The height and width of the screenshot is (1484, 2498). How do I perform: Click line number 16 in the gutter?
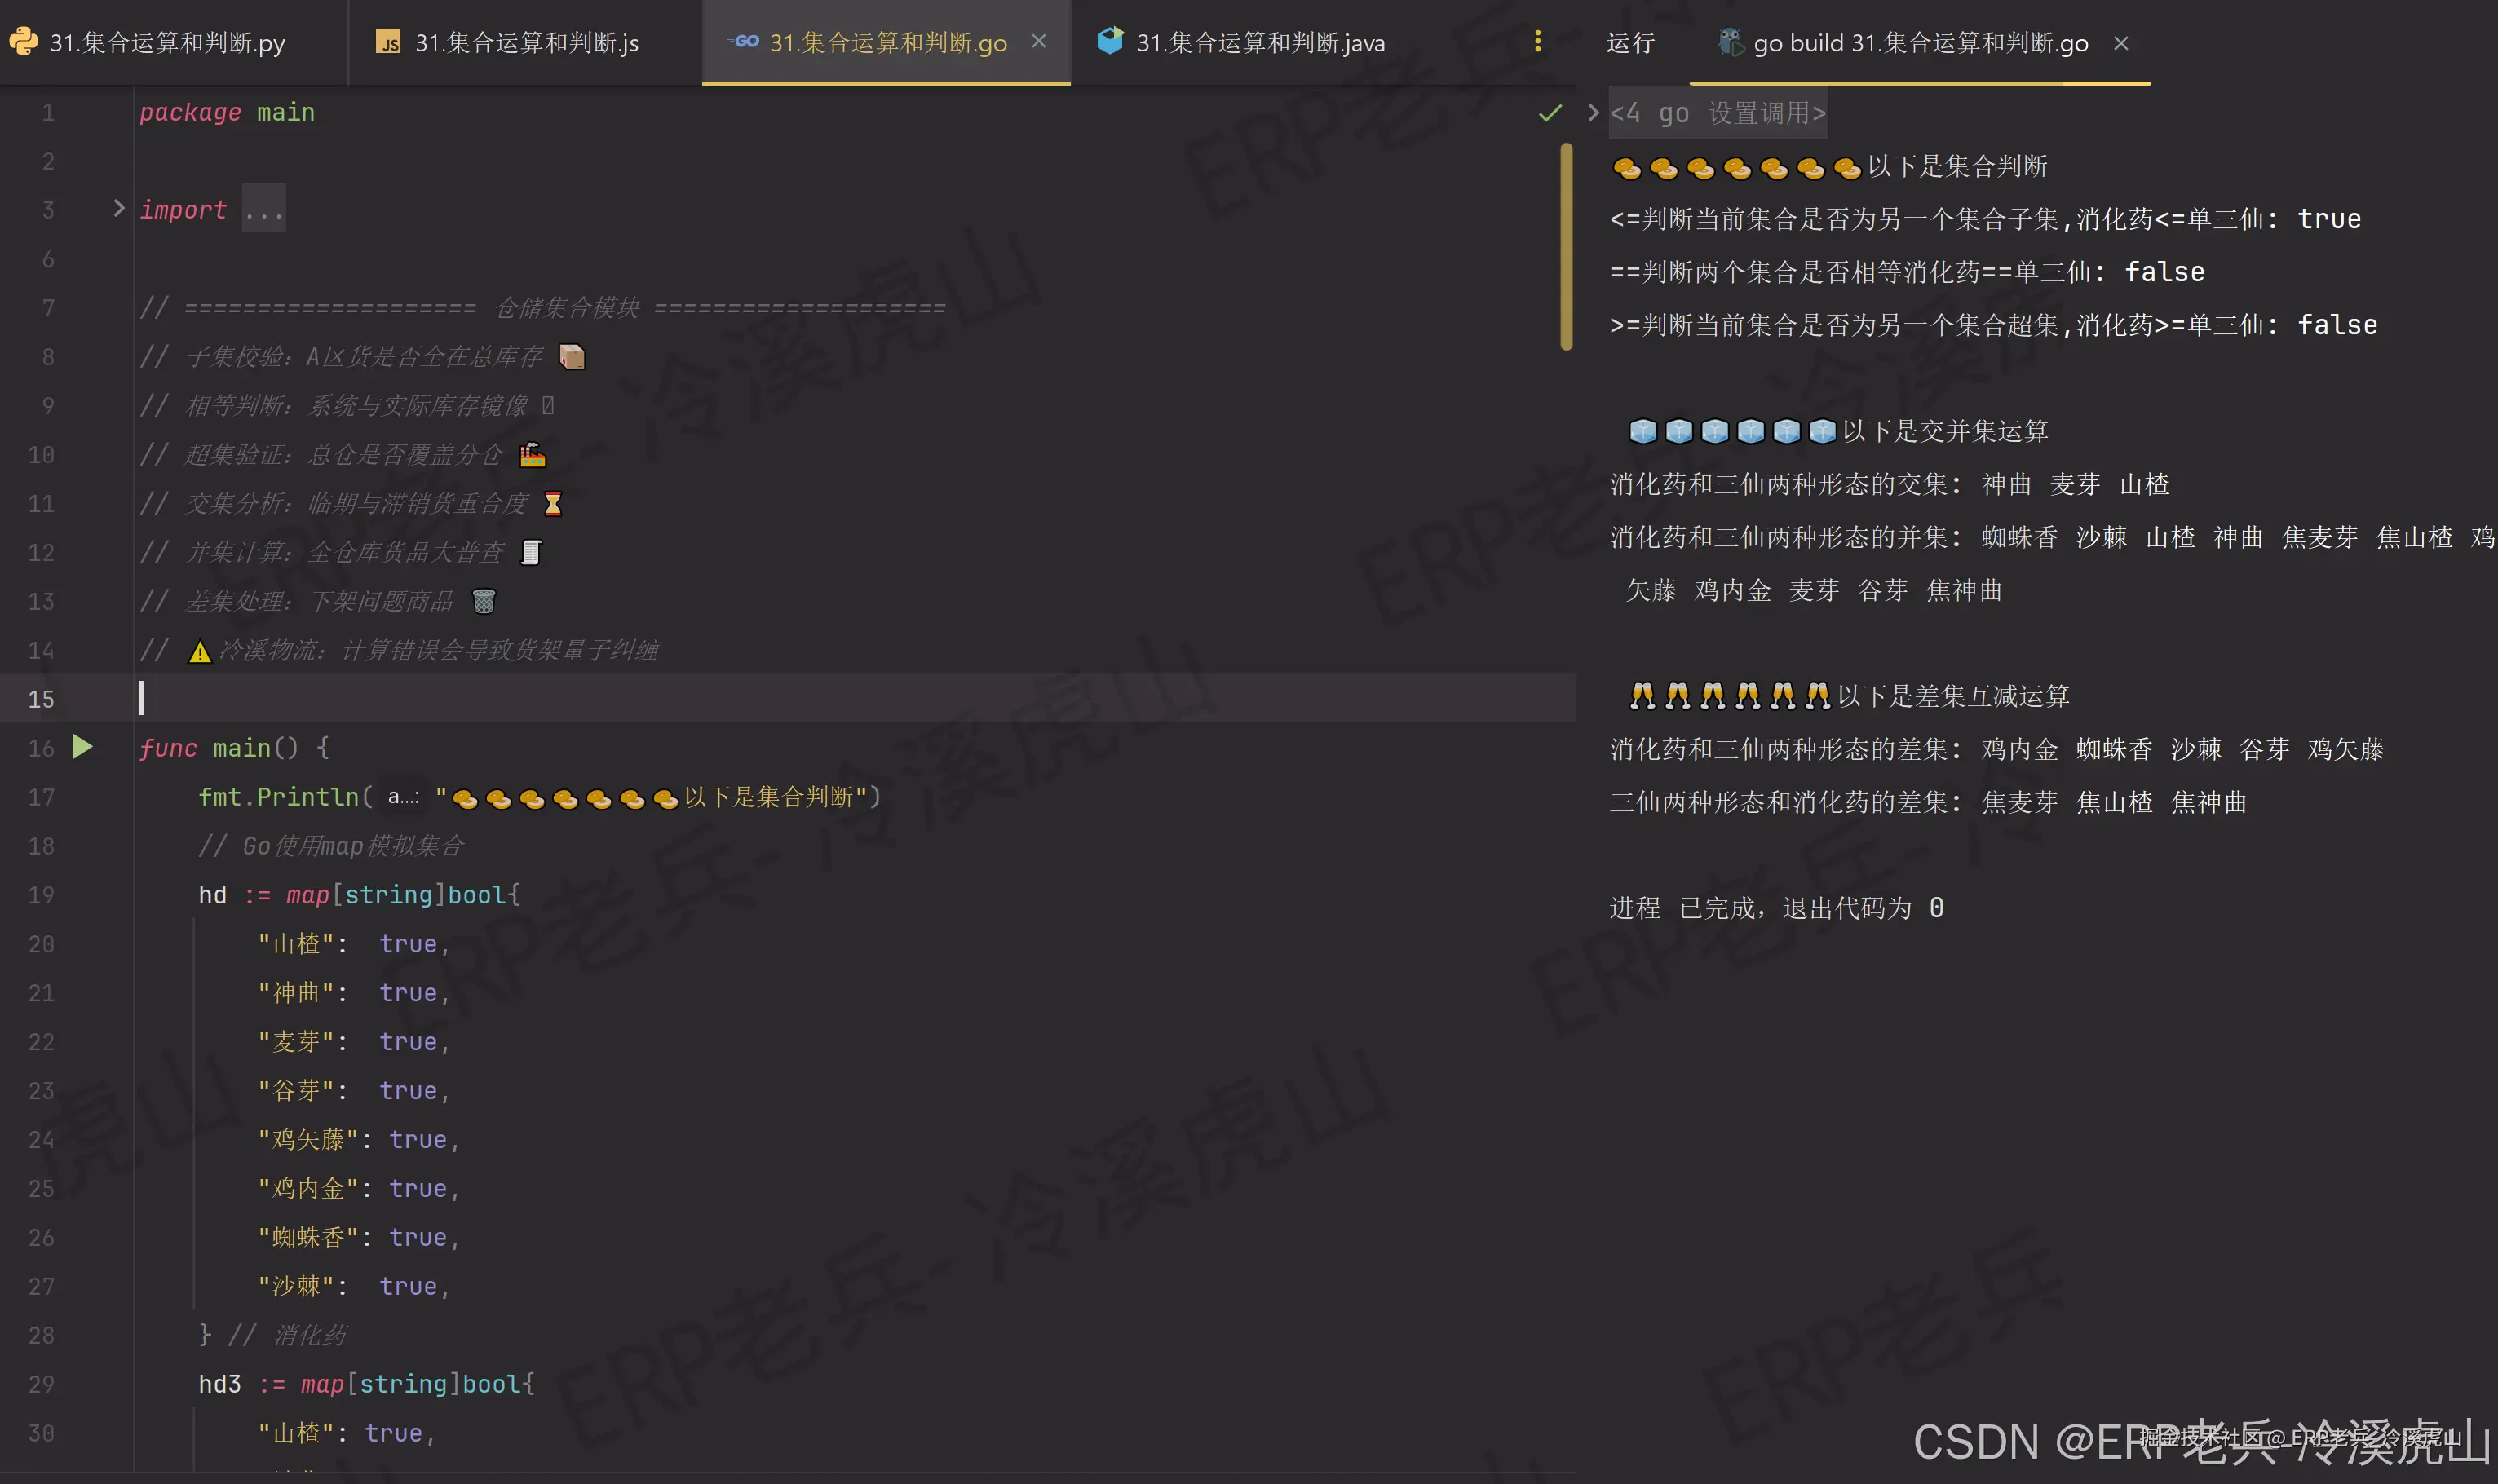[x=41, y=747]
